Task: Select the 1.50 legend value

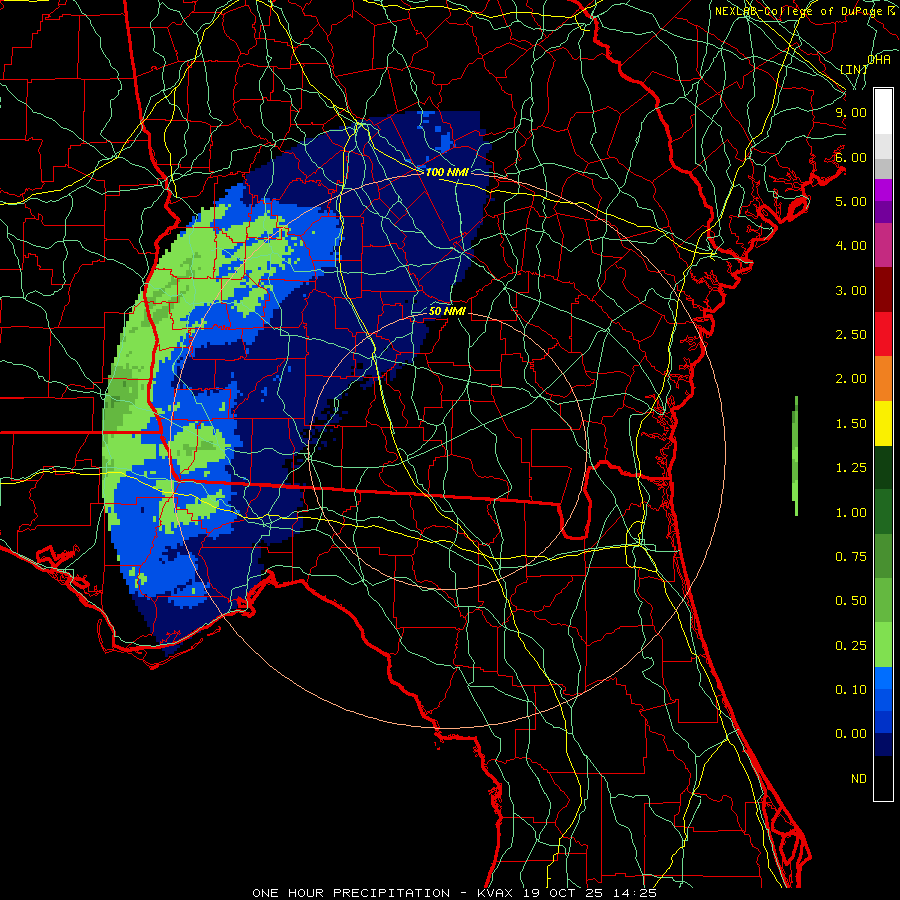Action: 851,424
